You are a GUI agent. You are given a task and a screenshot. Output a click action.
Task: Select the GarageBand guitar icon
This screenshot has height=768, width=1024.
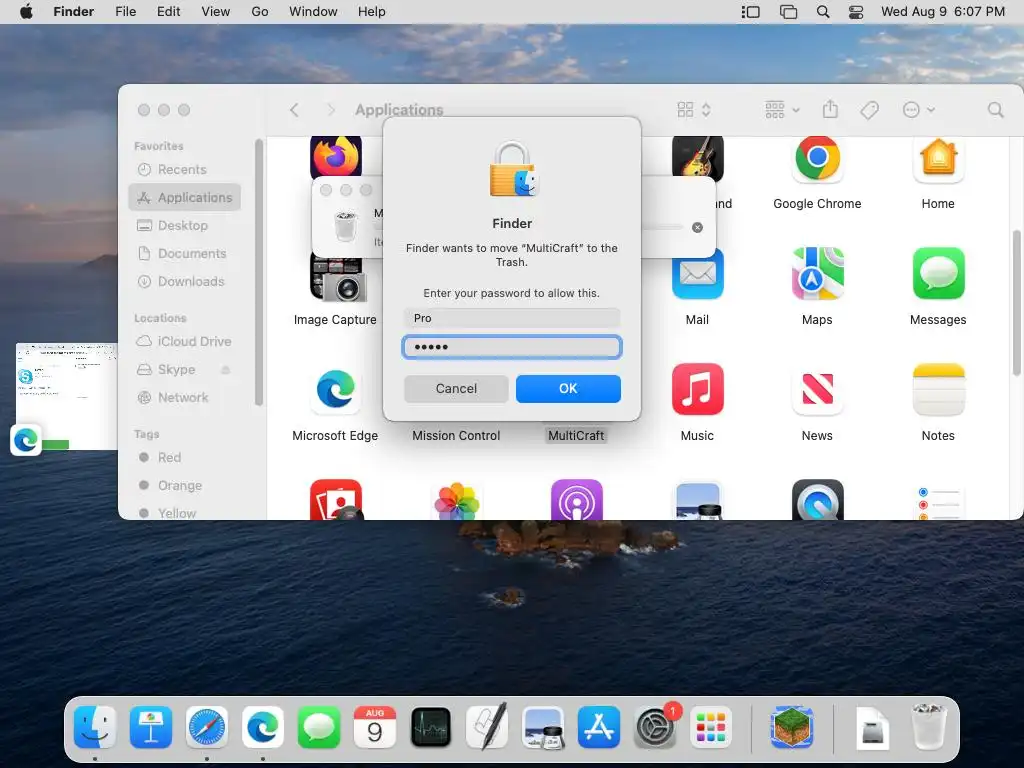(x=697, y=157)
